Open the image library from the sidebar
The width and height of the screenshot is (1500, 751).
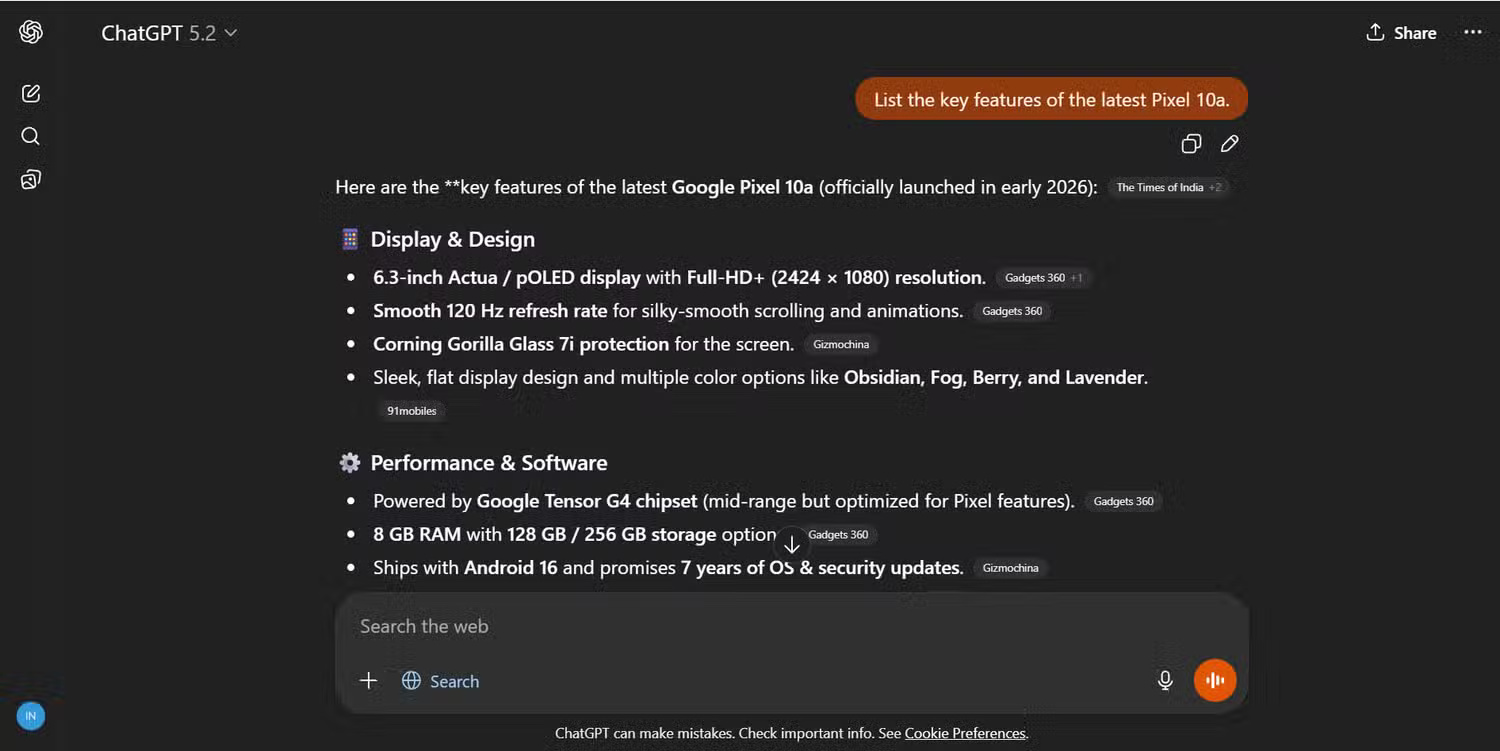coord(30,179)
